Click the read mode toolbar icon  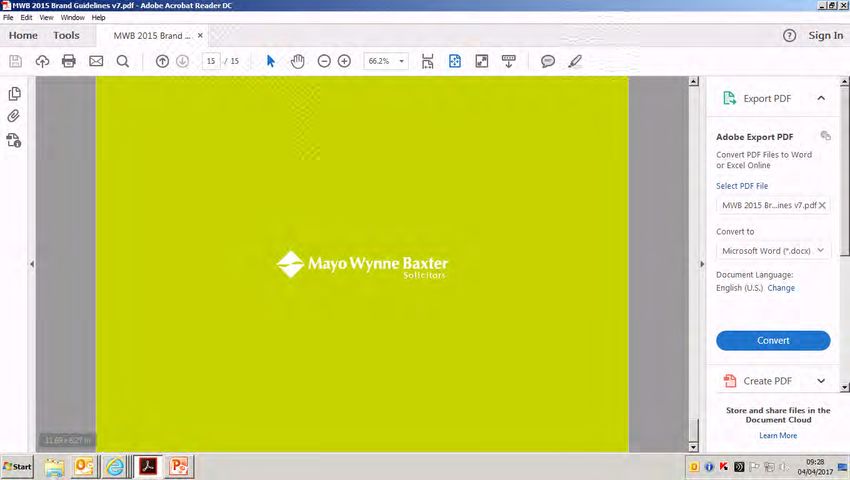508,61
